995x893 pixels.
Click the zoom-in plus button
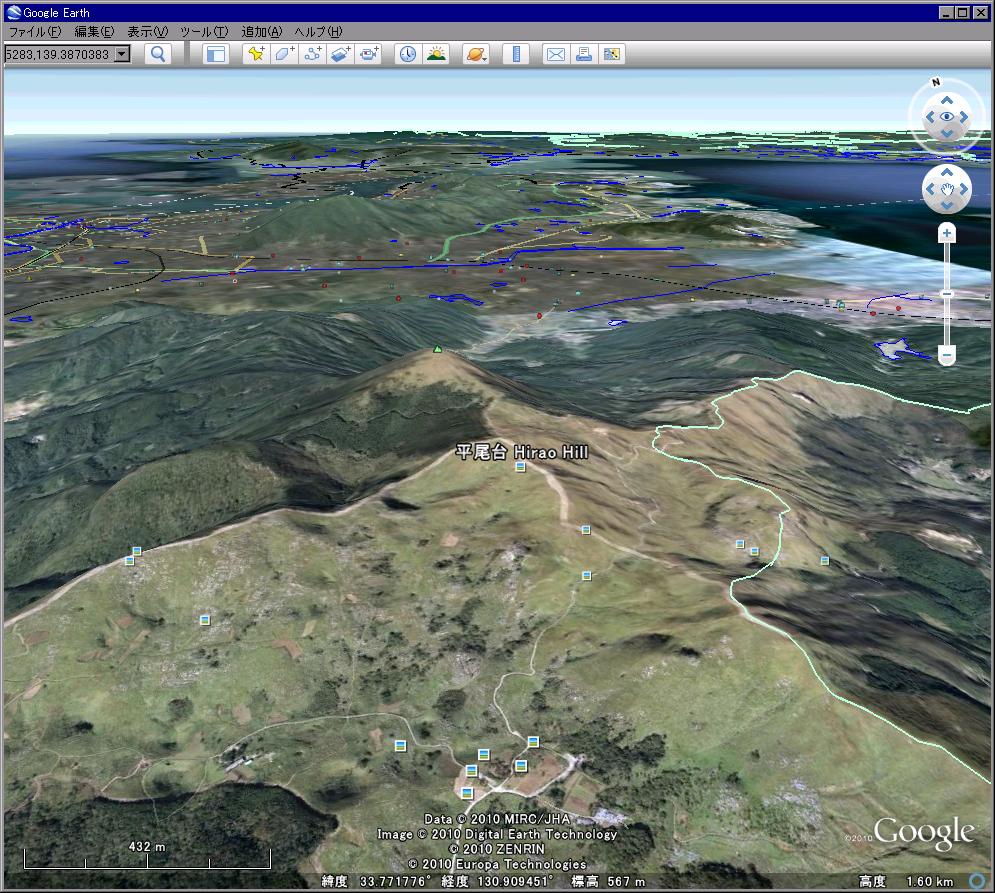947,233
